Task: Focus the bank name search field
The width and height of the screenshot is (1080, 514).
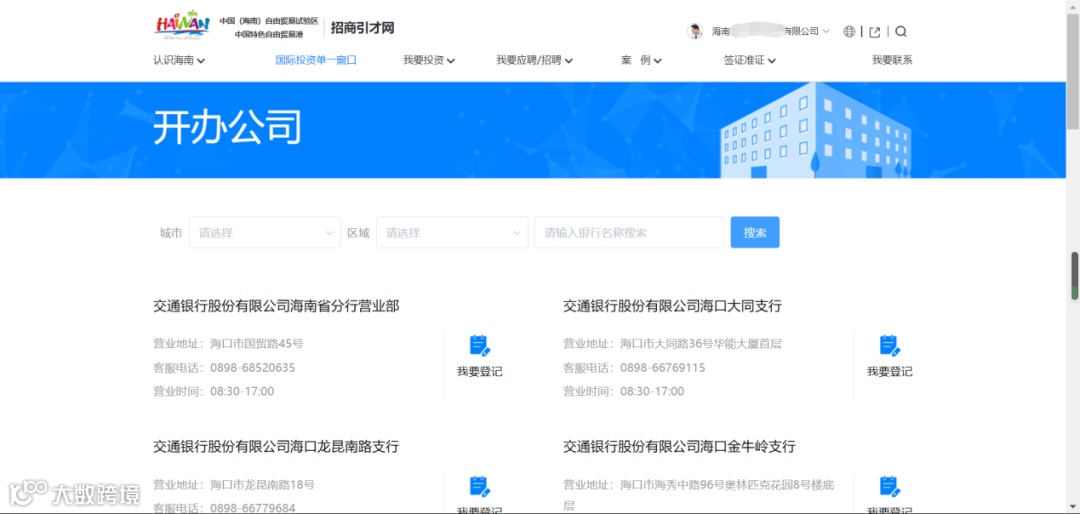Action: (629, 233)
